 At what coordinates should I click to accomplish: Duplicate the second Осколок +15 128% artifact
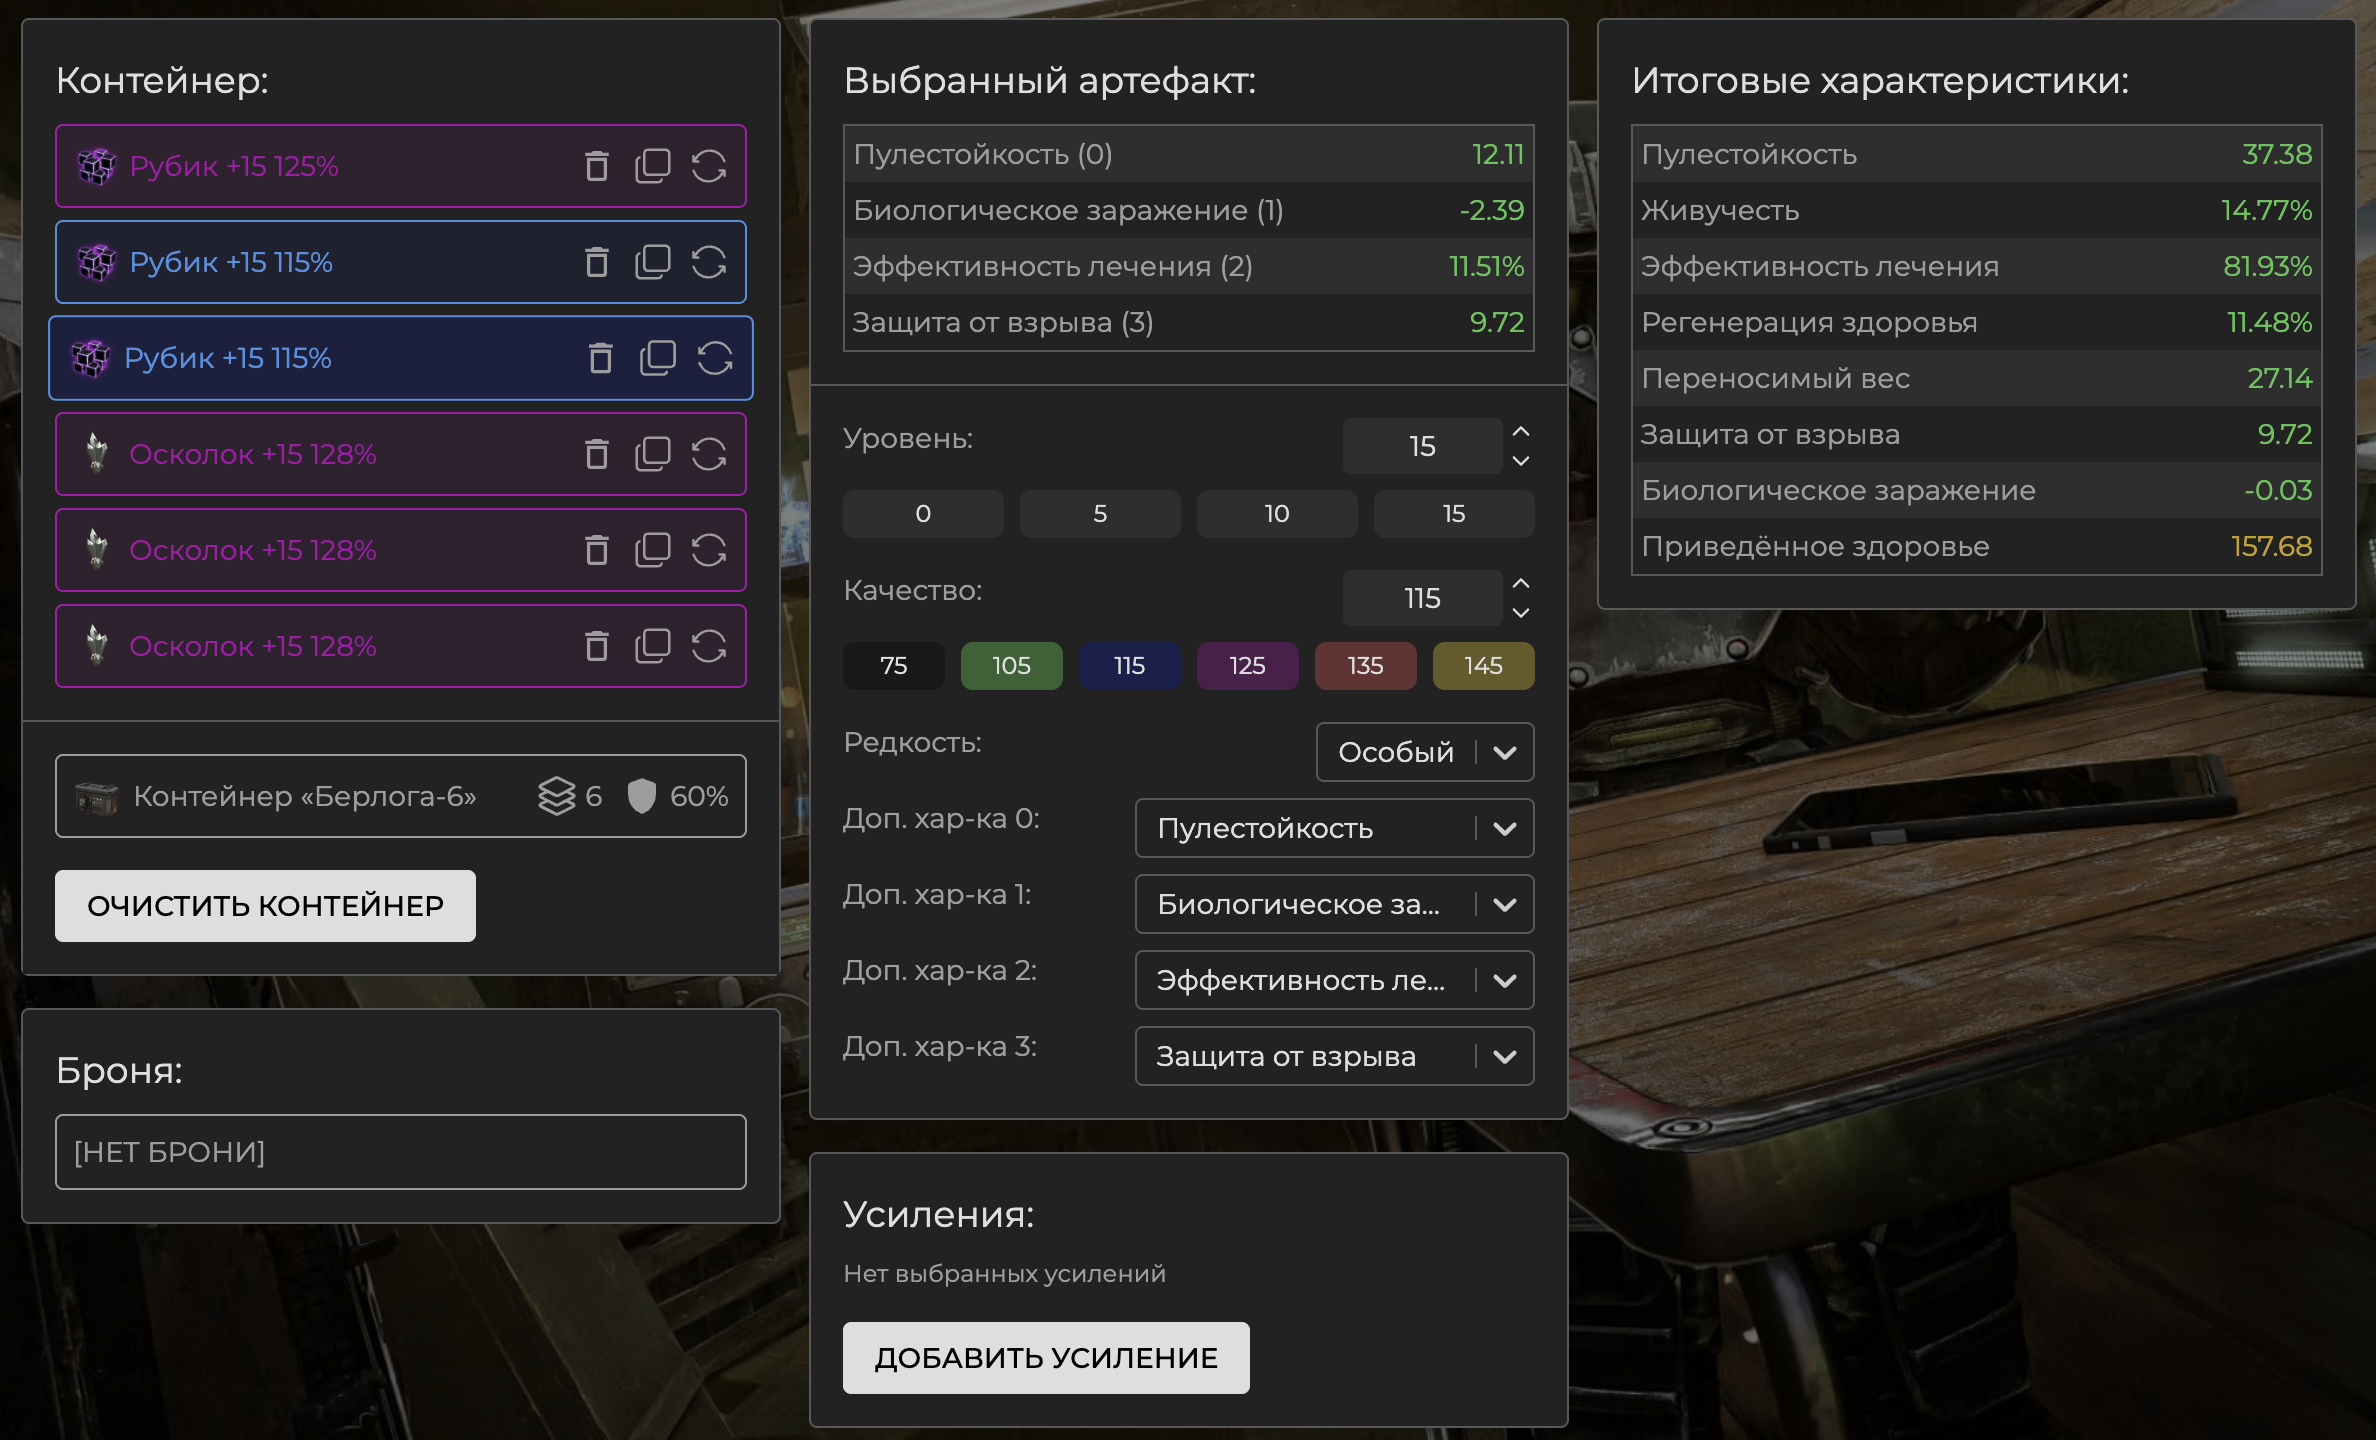(653, 550)
